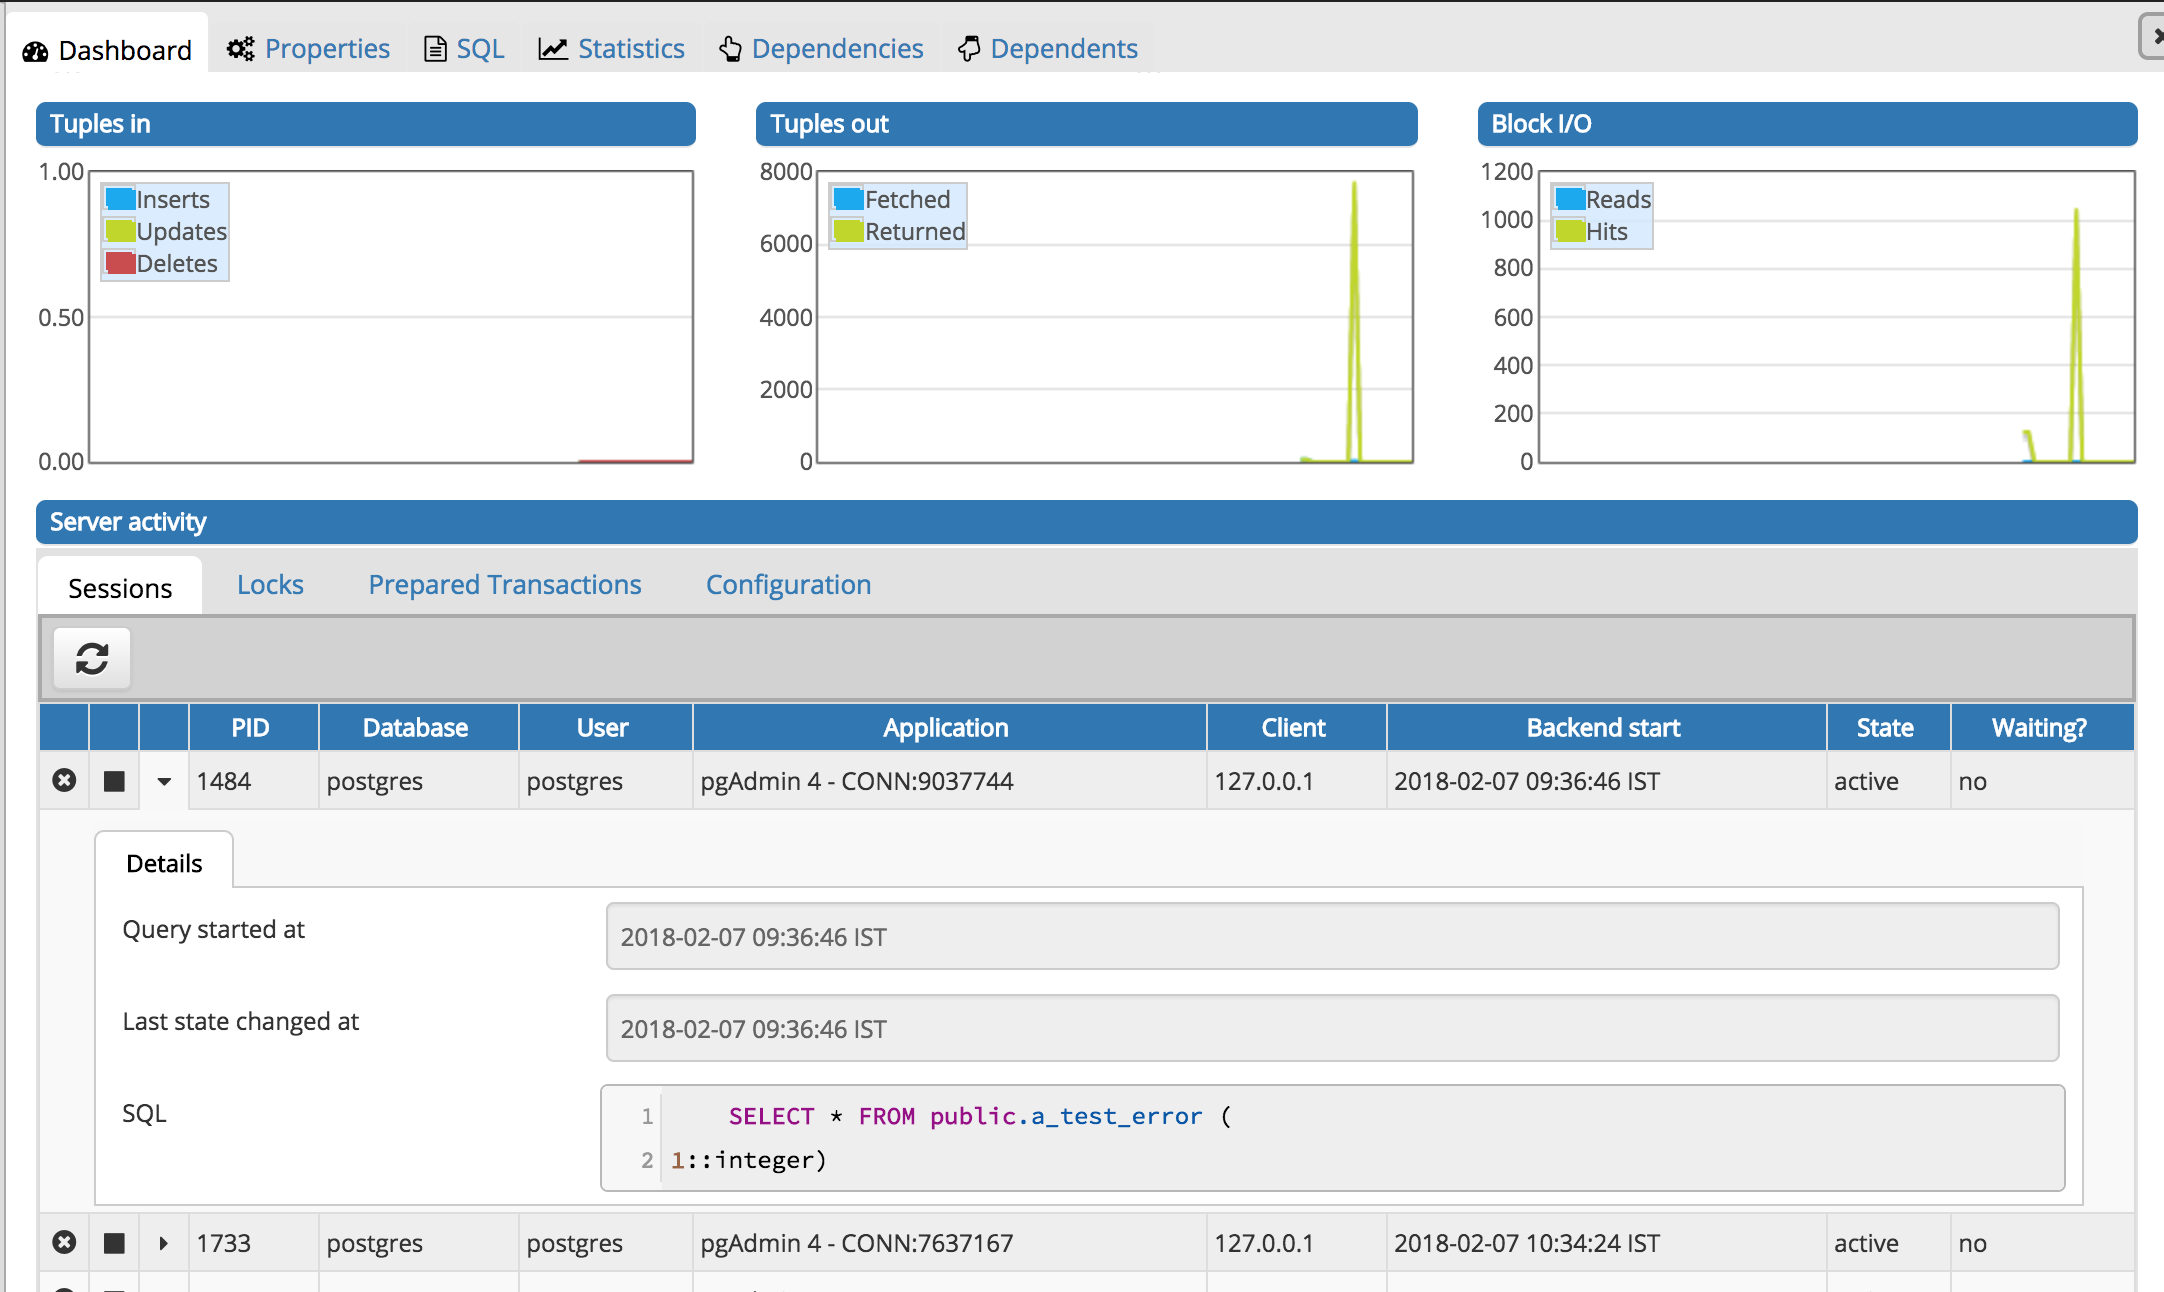The height and width of the screenshot is (1292, 2164).
Task: Click the Deletes red legend swatch
Action: tap(121, 264)
